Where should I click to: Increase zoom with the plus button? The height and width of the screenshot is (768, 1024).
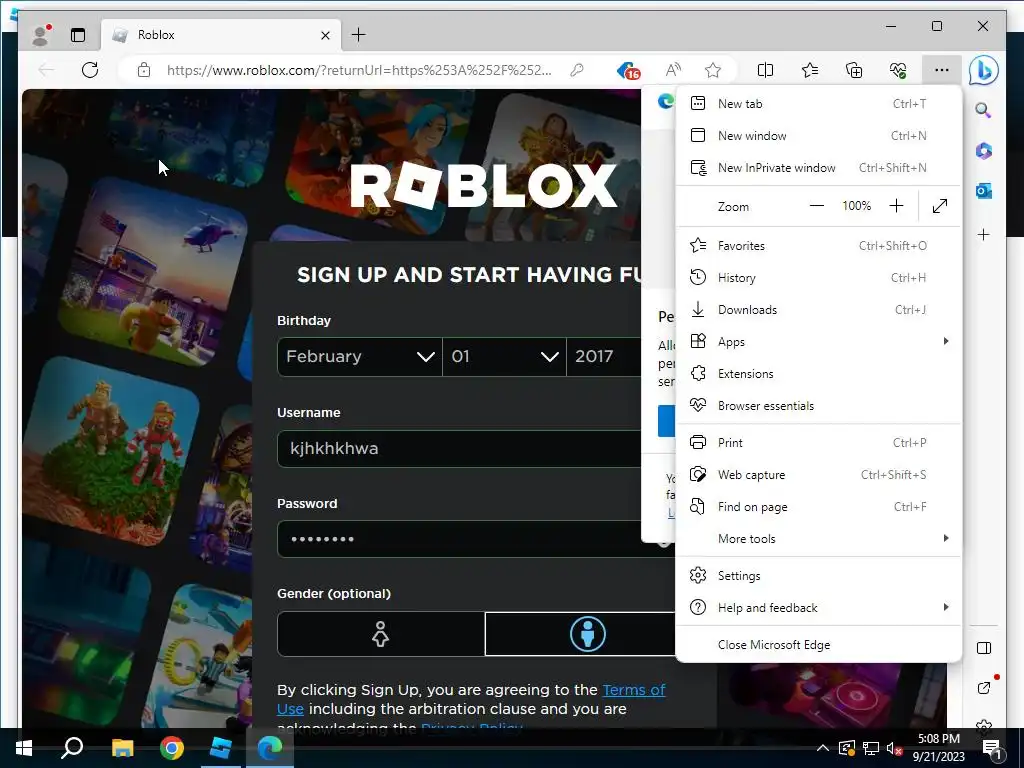pos(897,206)
